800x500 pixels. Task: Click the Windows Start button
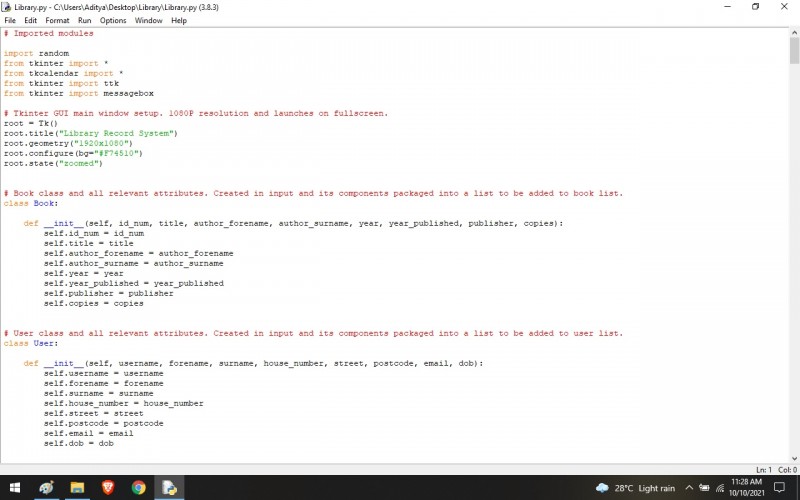(15, 488)
